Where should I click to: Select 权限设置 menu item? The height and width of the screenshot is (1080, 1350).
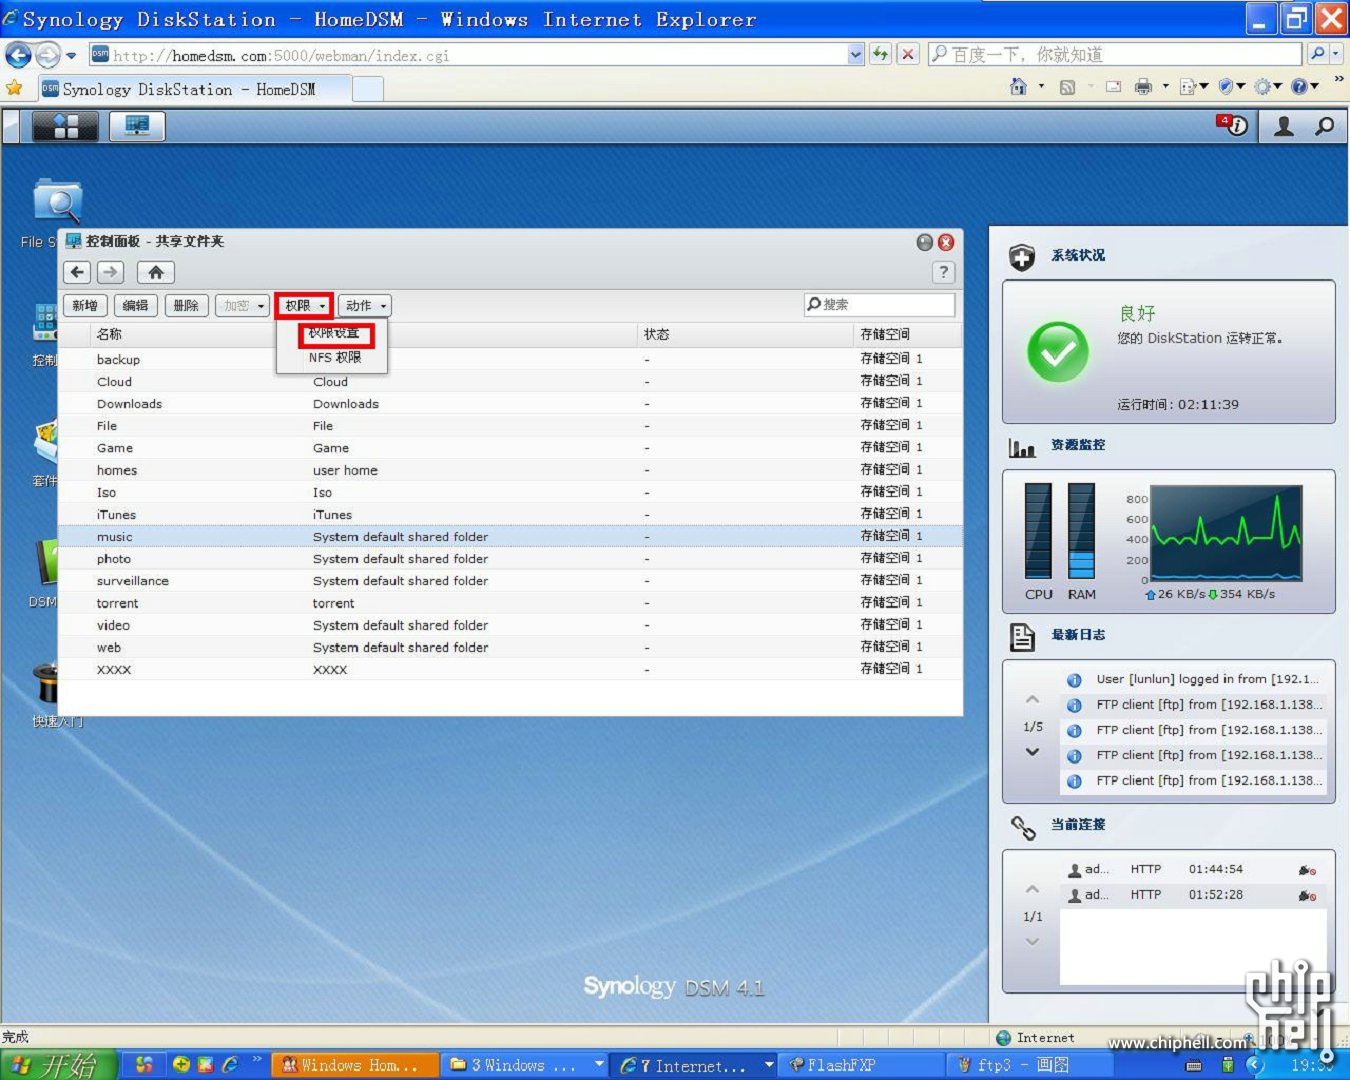click(x=334, y=333)
